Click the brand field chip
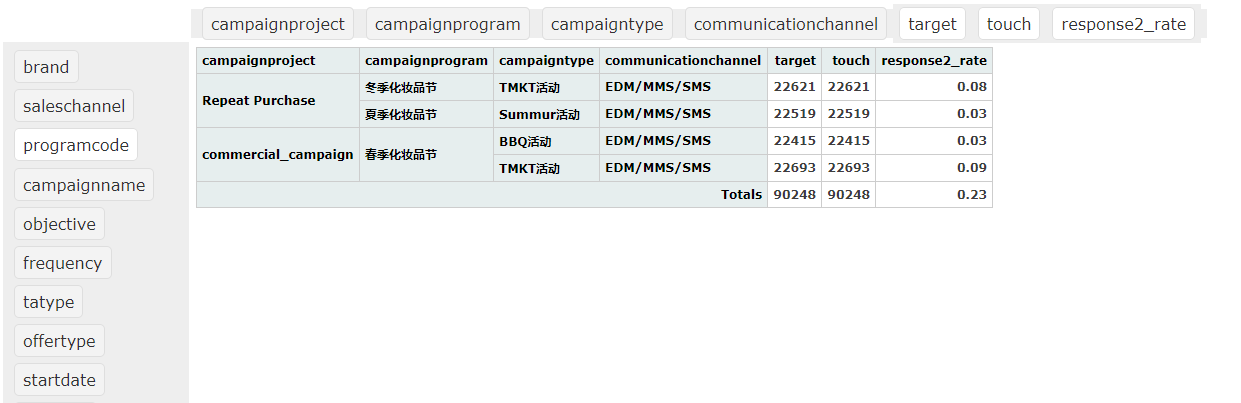This screenshot has height=403, width=1241. [x=46, y=67]
